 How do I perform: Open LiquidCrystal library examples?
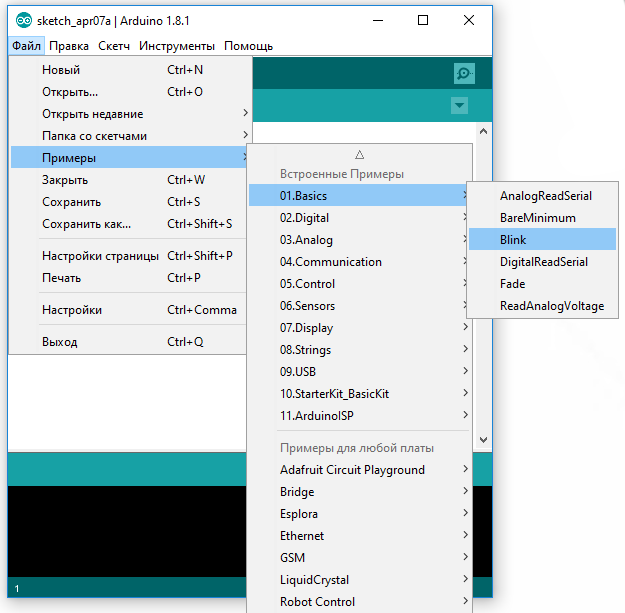pyautogui.click(x=359, y=579)
